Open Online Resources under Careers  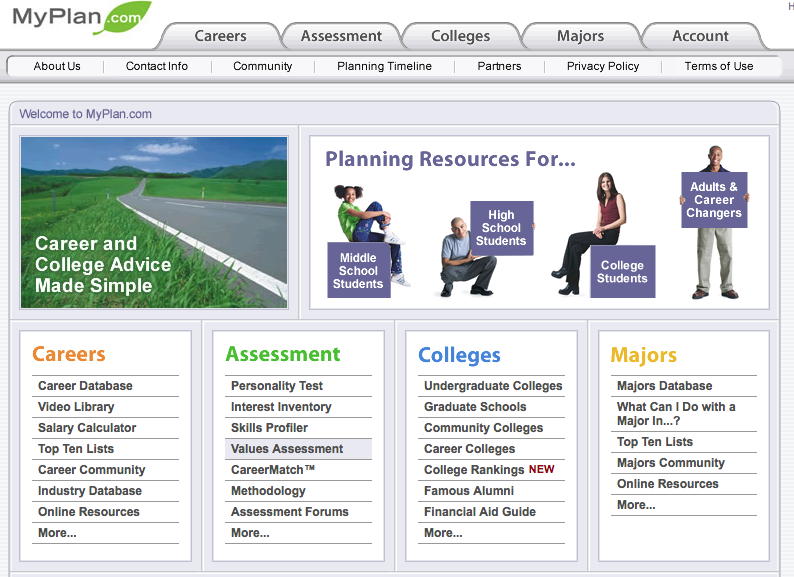click(x=89, y=512)
